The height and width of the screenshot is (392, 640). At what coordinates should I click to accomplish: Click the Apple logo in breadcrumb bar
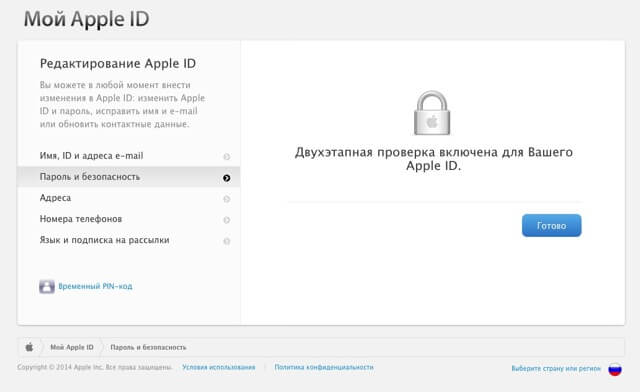coord(29,347)
